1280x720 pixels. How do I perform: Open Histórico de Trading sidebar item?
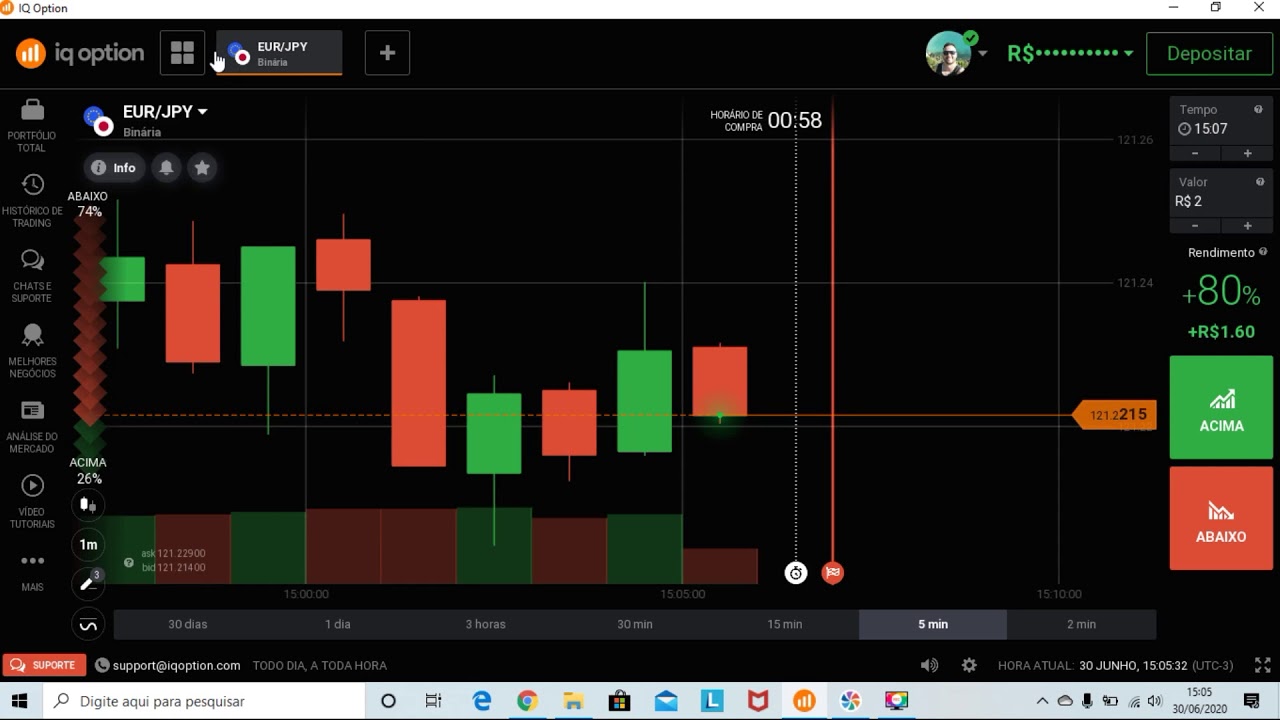pos(32,201)
